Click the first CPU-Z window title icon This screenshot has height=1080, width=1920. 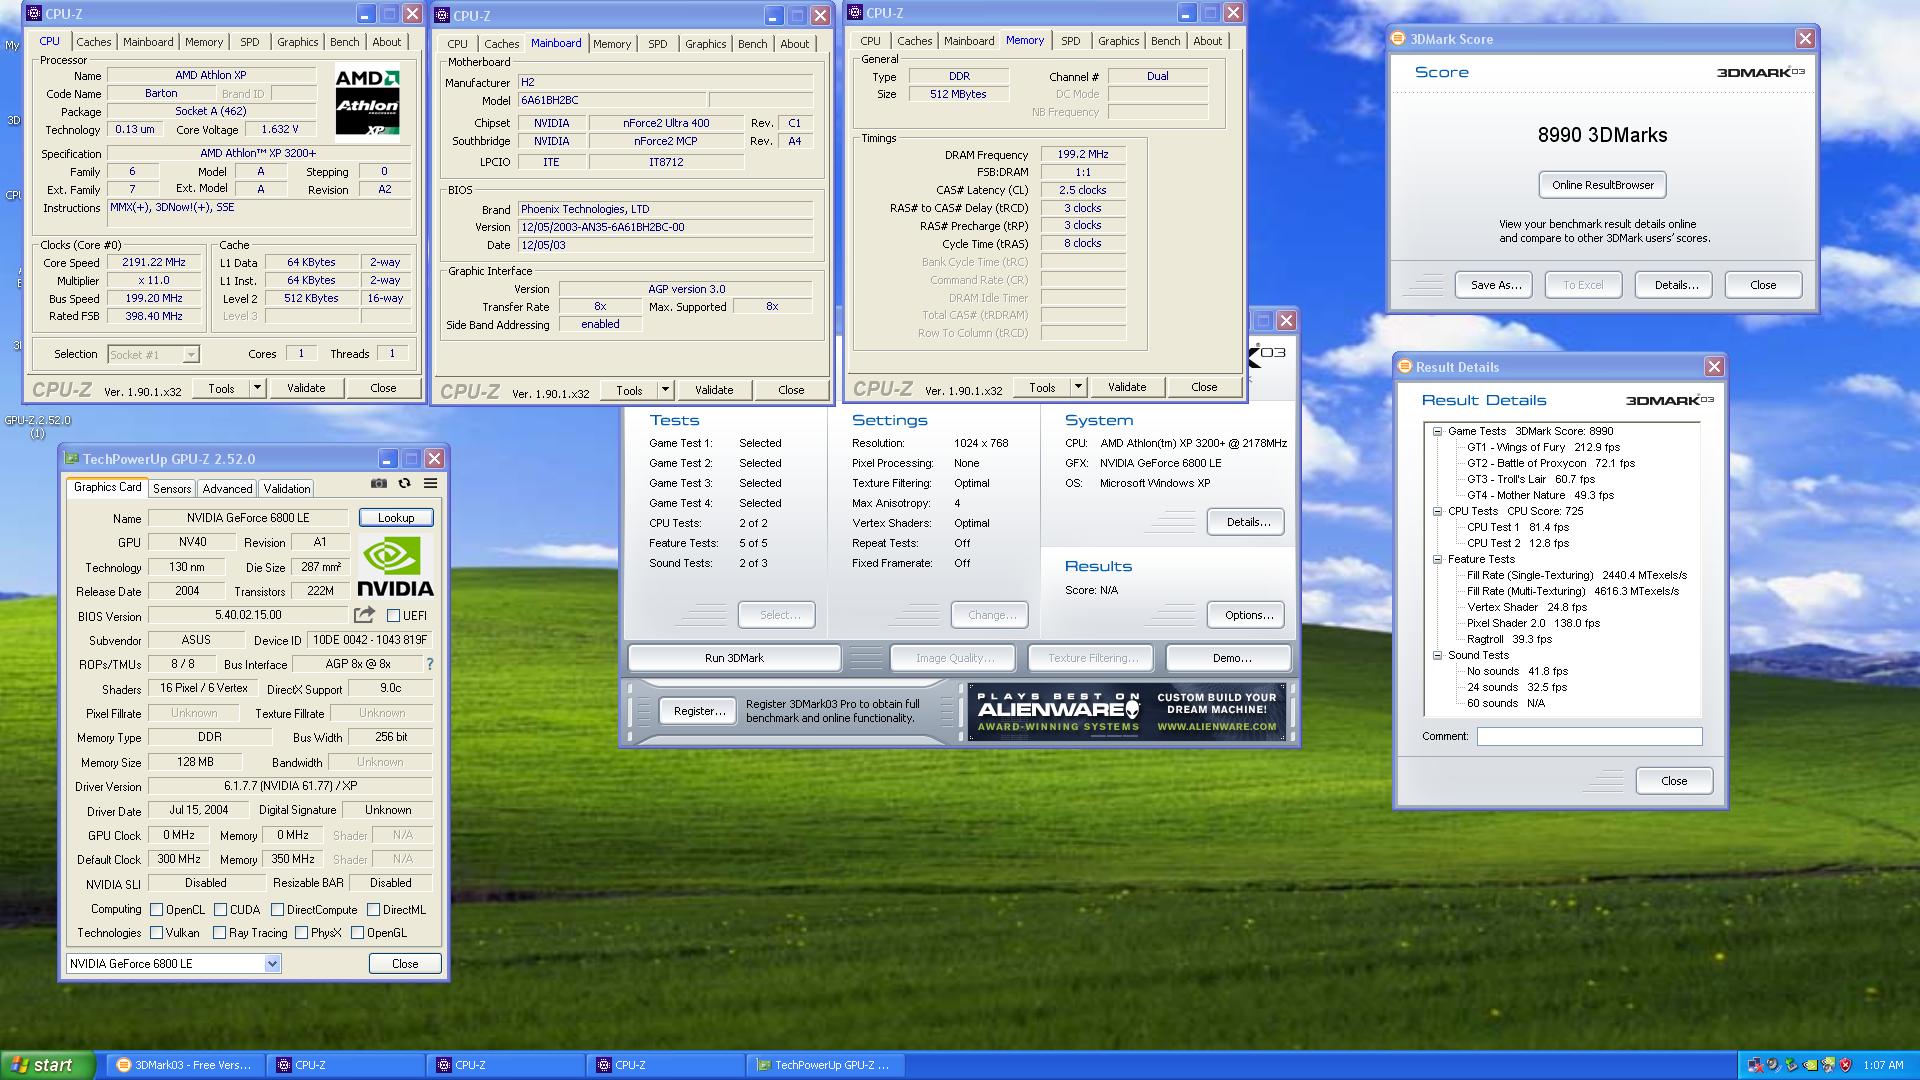coord(35,14)
